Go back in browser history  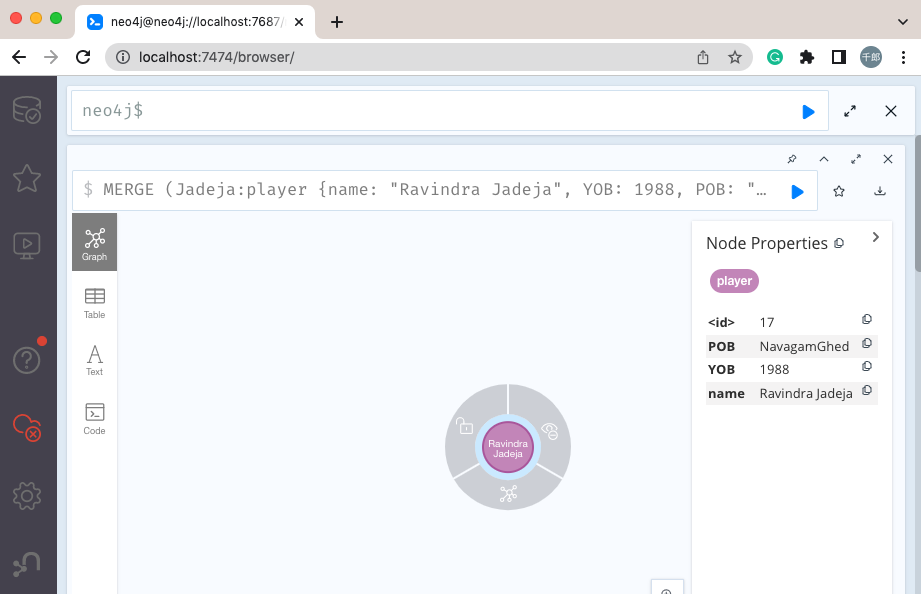(x=19, y=57)
